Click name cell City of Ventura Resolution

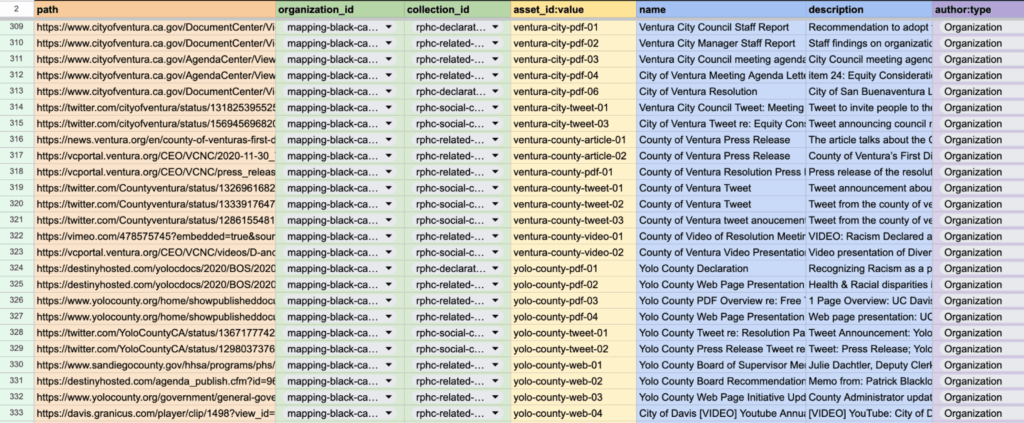[721, 91]
